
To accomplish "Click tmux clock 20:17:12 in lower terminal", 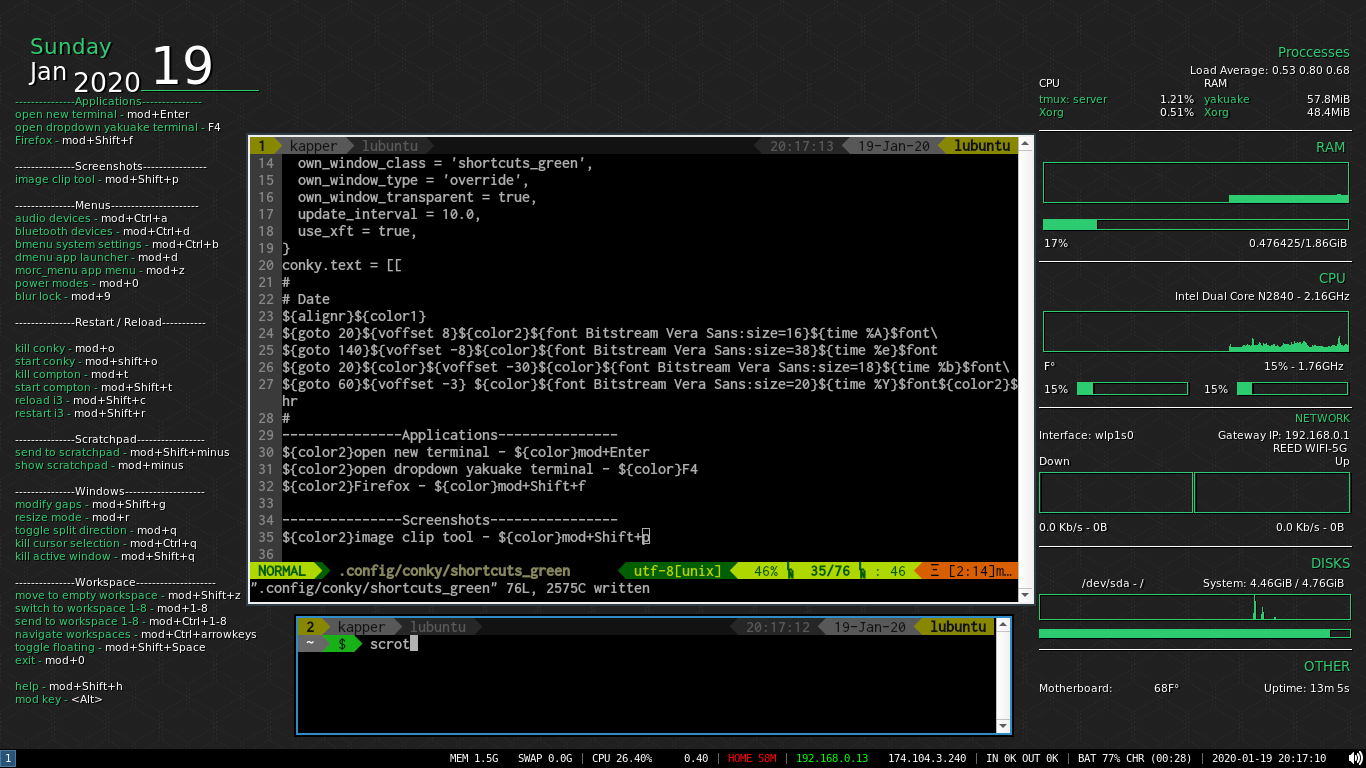I will click(777, 627).
